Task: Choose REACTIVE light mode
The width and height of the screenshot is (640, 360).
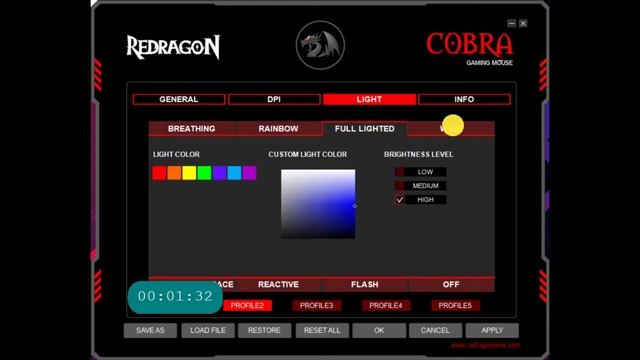Action: [278, 284]
